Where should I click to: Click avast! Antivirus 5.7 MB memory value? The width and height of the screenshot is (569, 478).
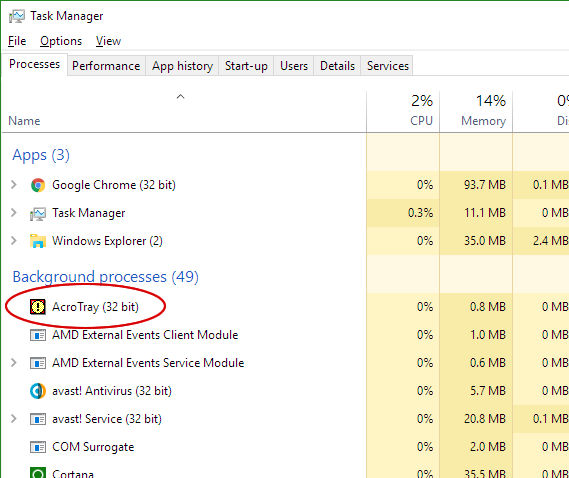click(488, 391)
